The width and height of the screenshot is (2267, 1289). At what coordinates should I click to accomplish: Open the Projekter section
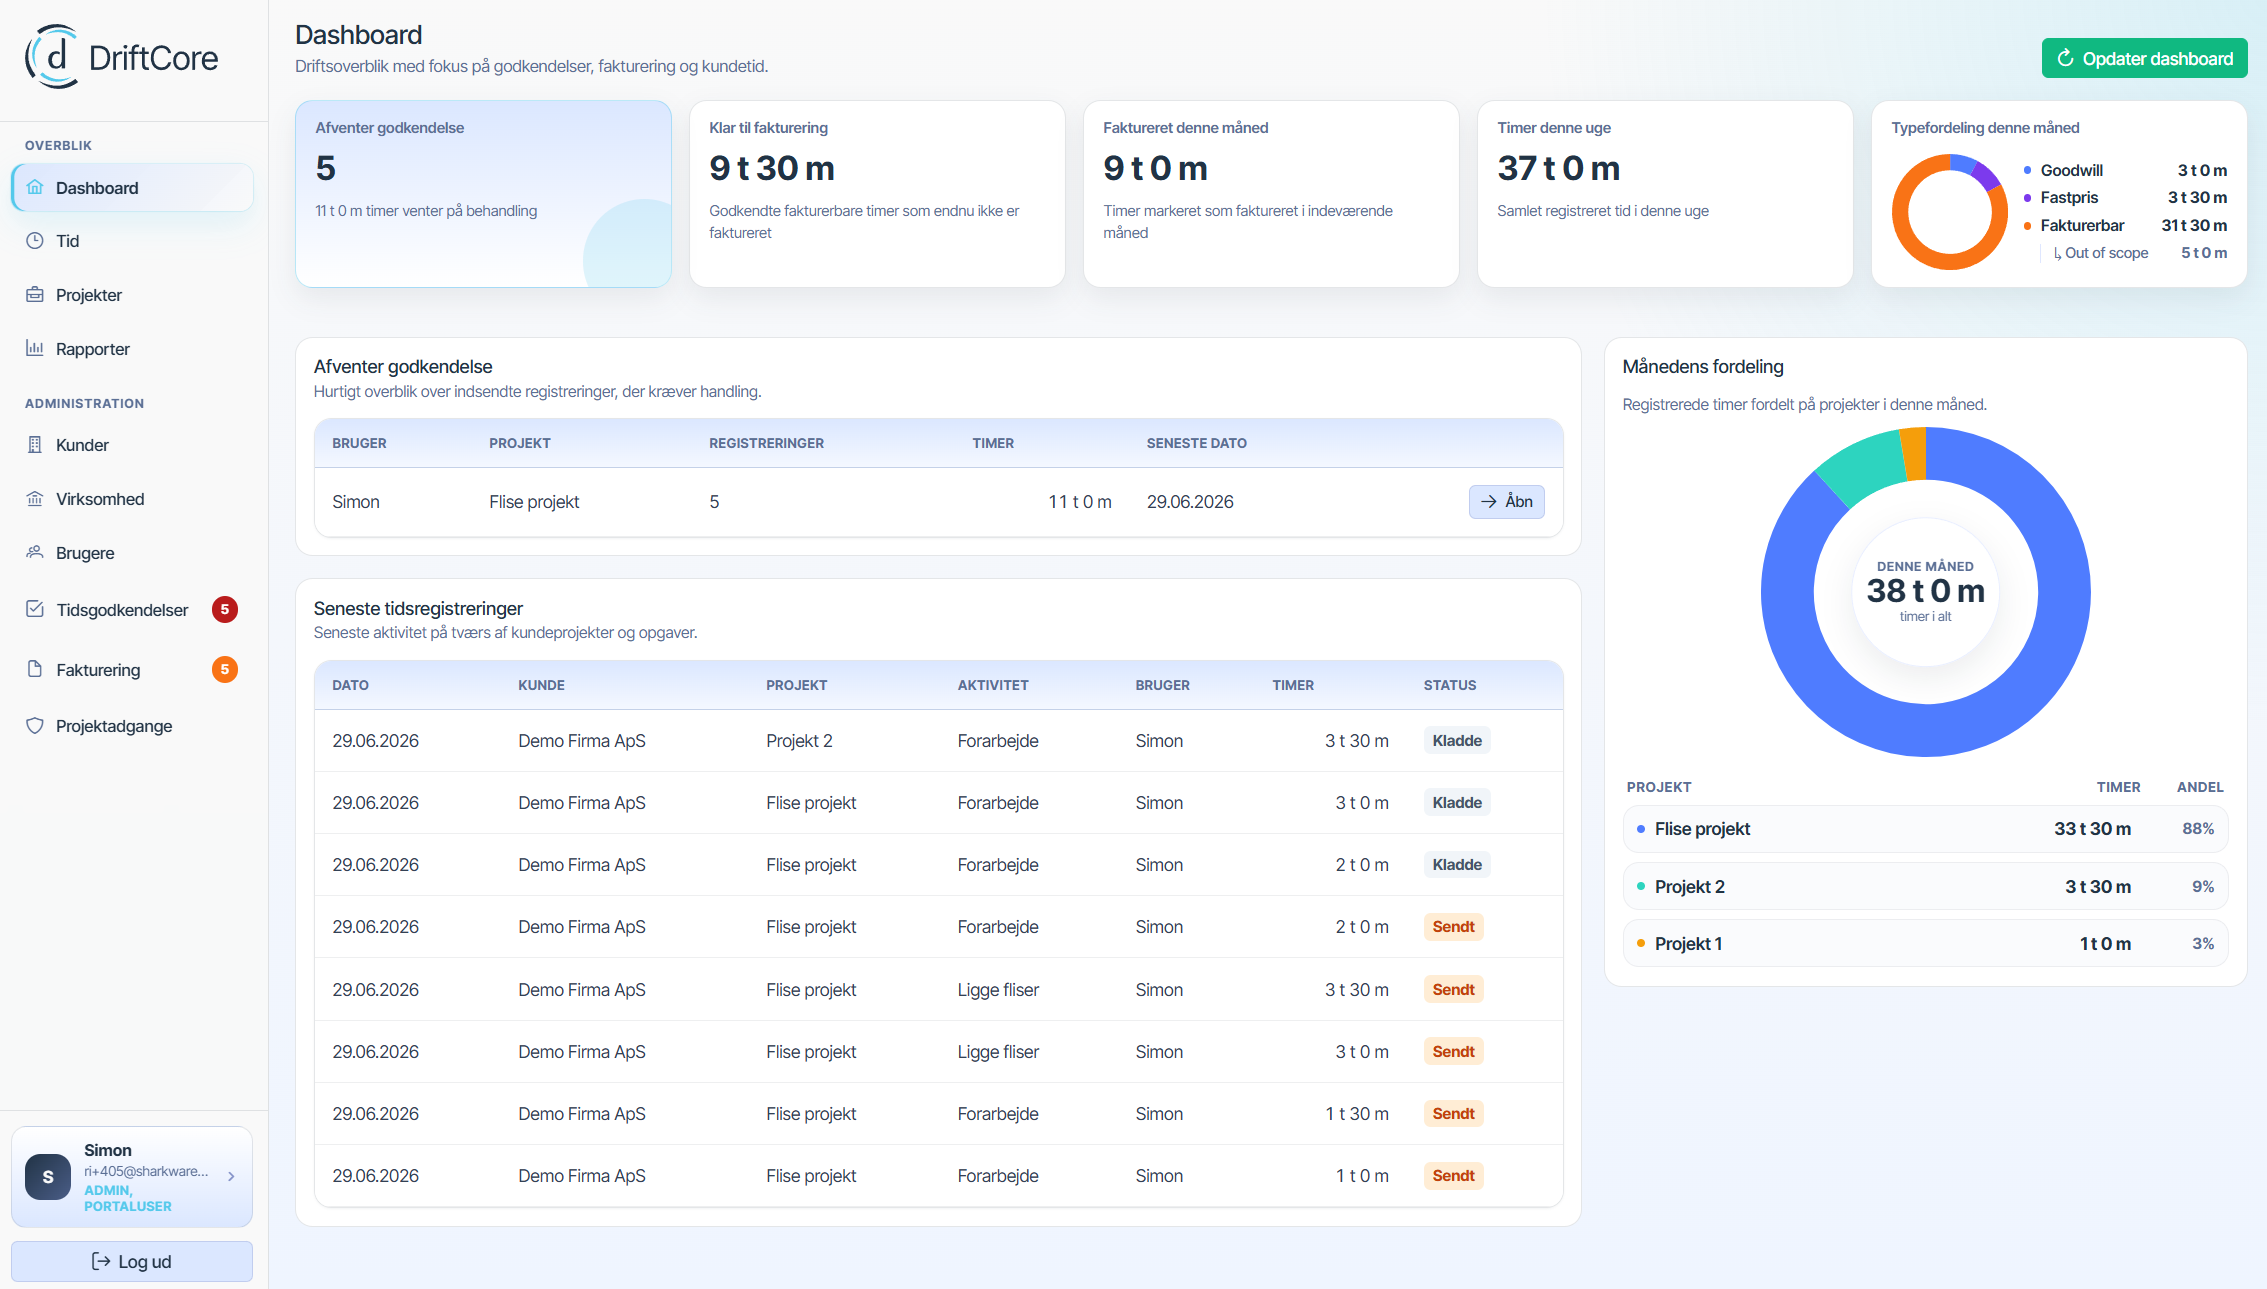[132, 294]
